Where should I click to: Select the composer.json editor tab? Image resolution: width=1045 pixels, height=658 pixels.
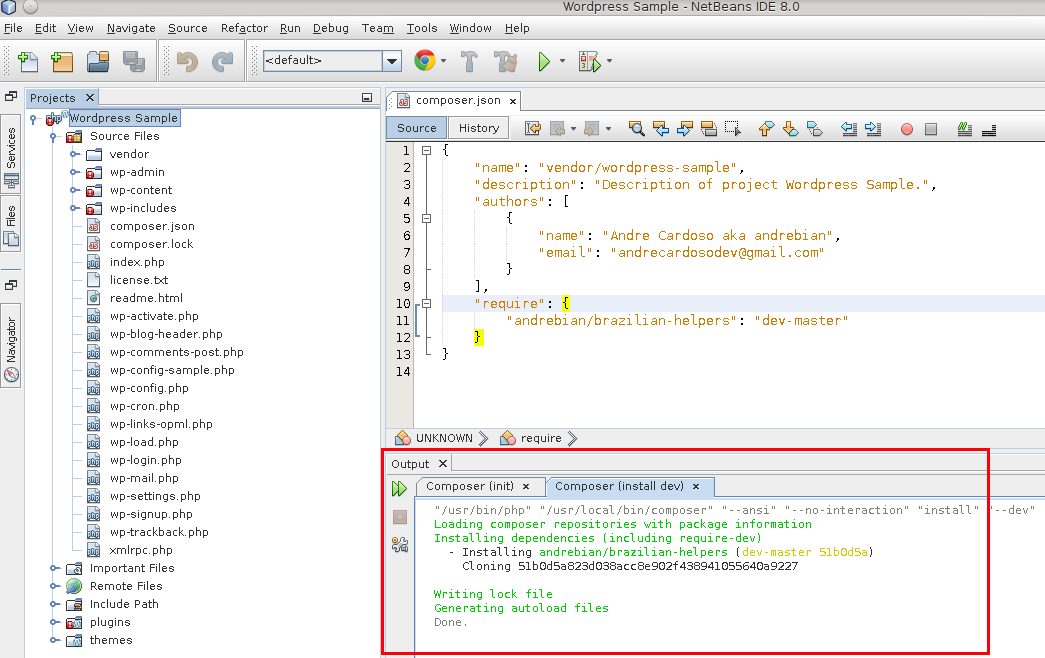coord(458,100)
